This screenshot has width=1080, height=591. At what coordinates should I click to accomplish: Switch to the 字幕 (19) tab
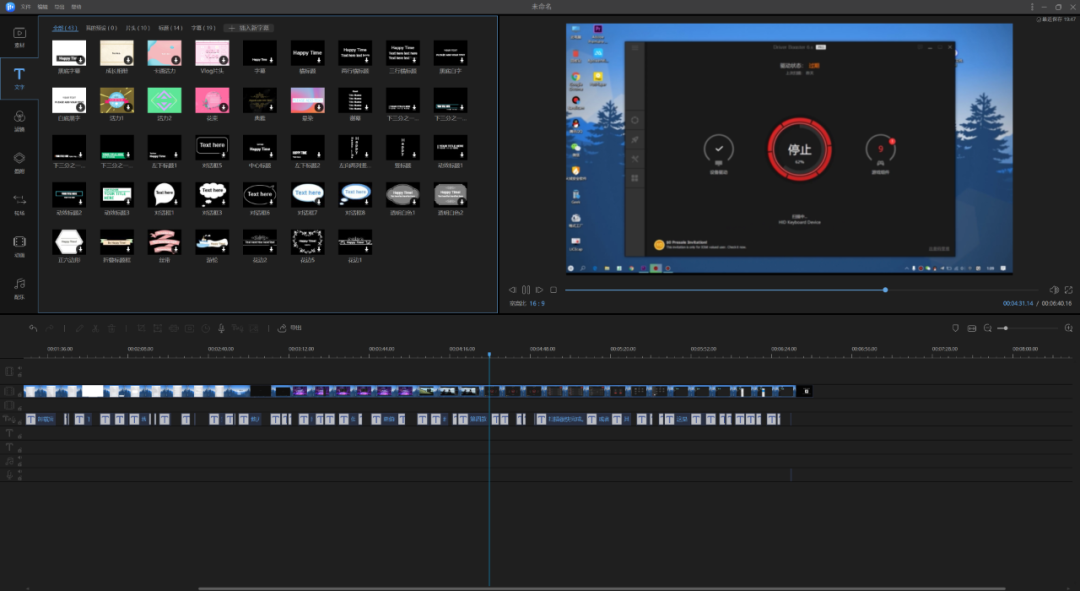[203, 28]
